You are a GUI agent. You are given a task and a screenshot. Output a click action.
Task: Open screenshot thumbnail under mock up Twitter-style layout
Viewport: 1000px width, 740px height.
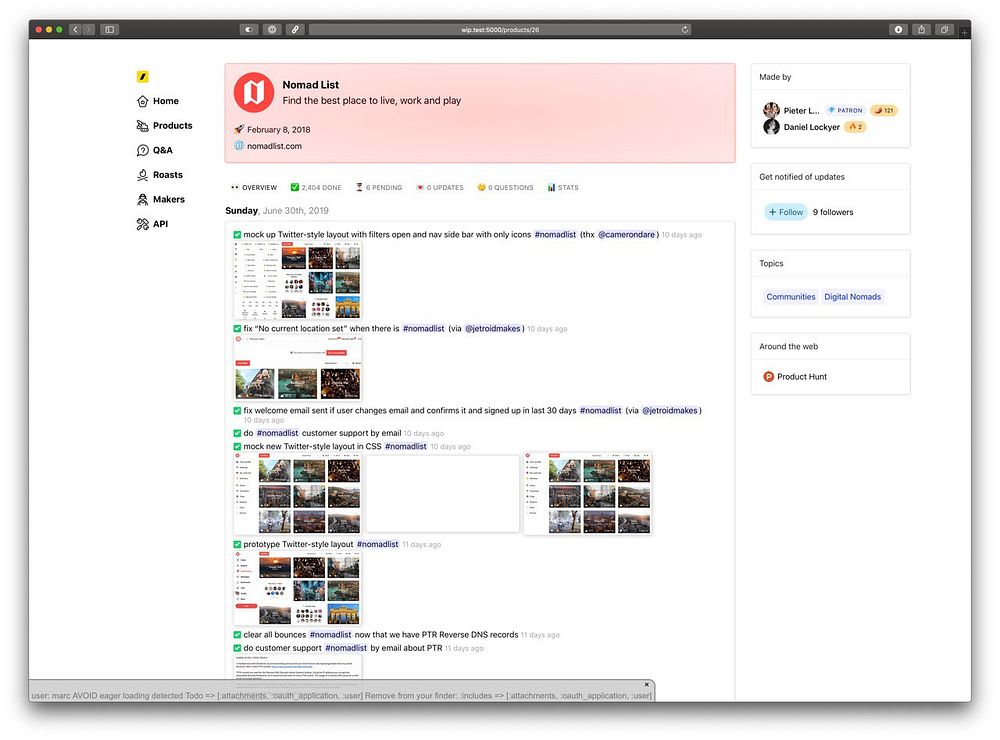tap(298, 281)
